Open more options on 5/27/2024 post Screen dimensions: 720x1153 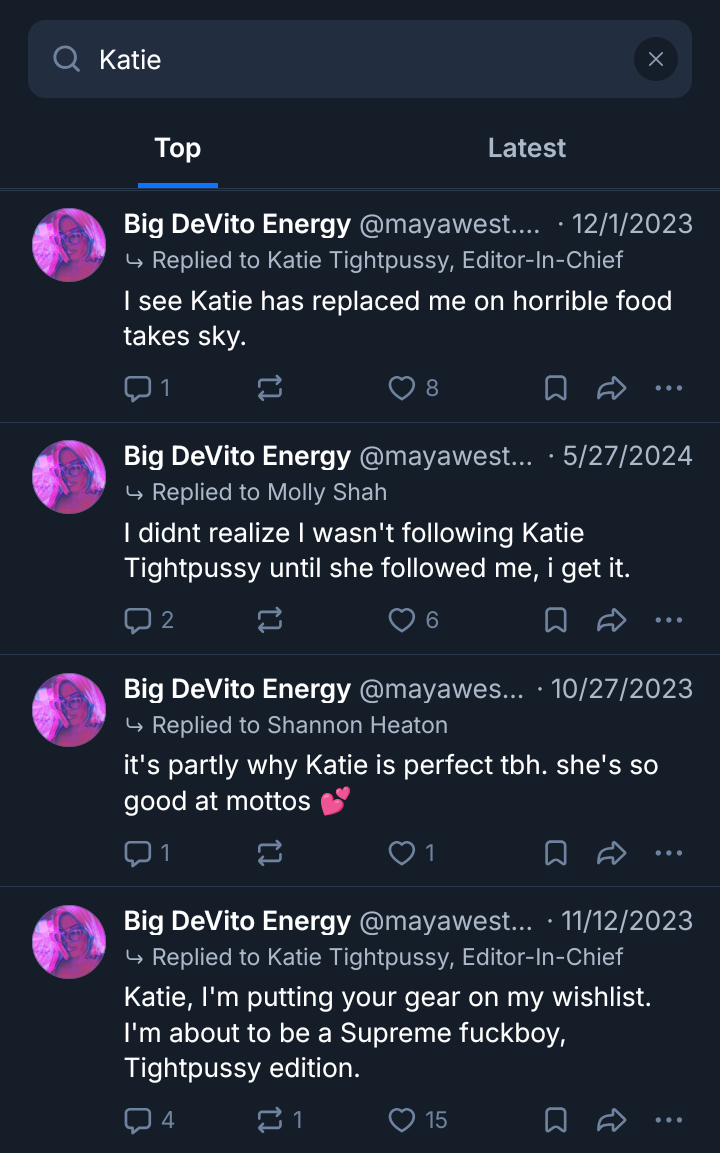tap(668, 621)
